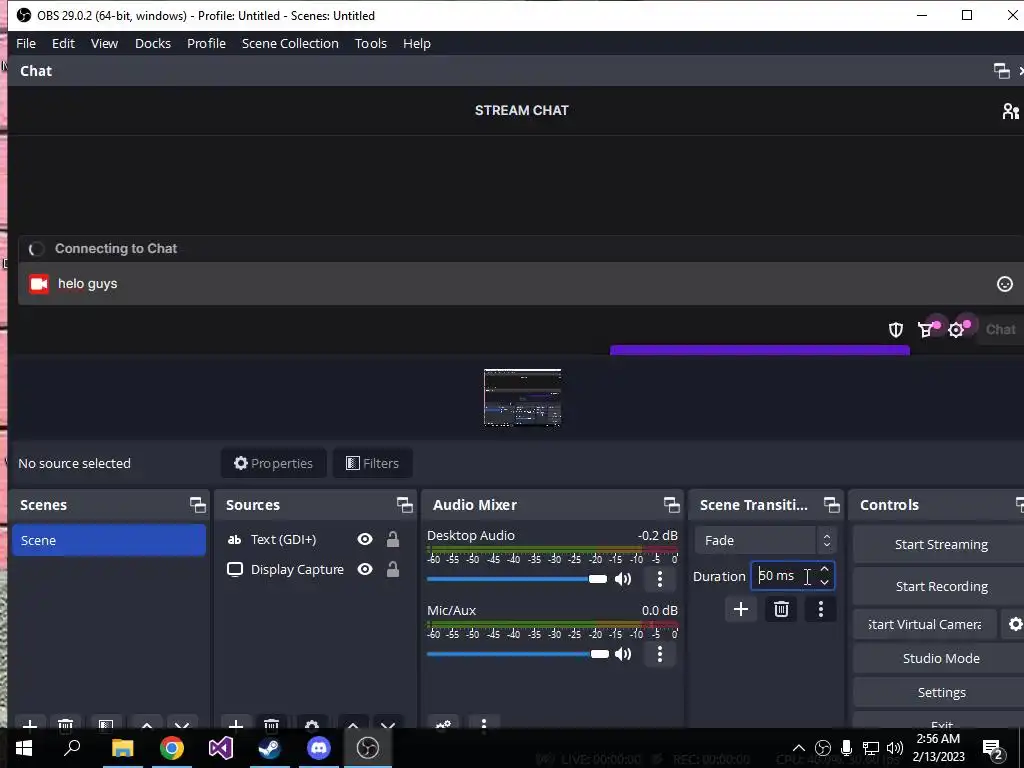
Task: Open the emoji picker in chat input
Action: pos(1004,283)
